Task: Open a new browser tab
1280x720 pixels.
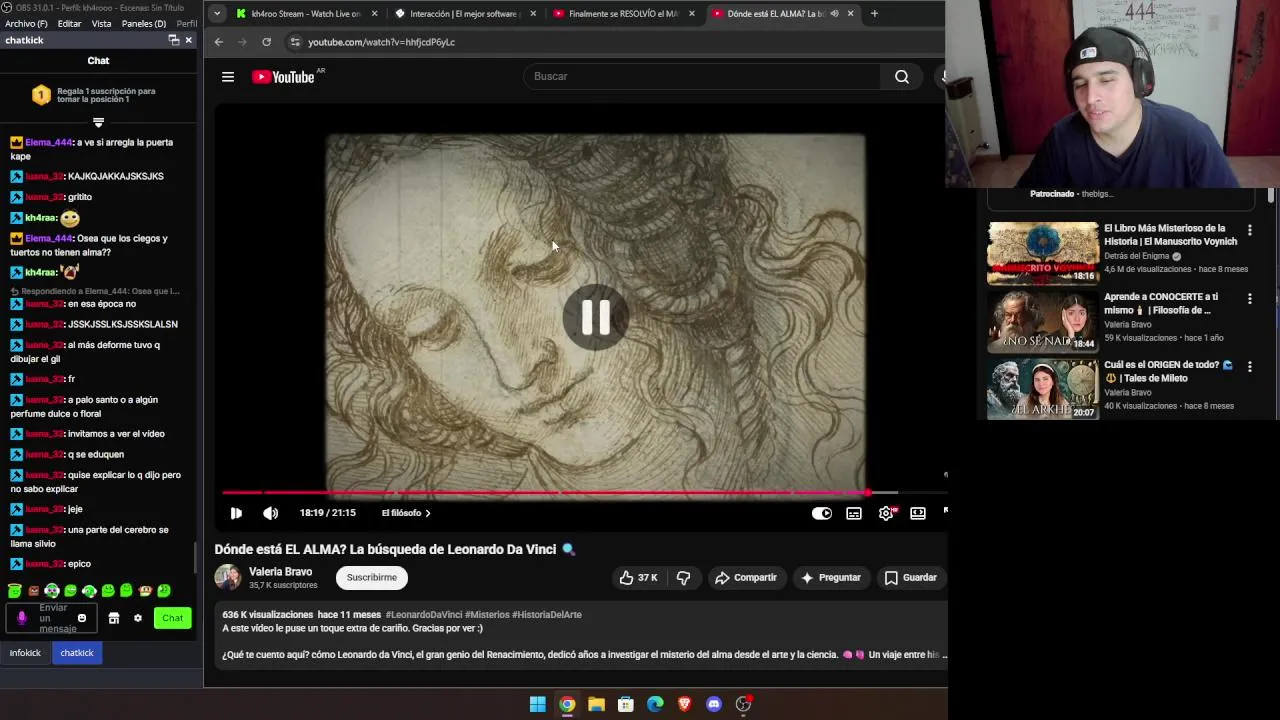Action: point(874,14)
